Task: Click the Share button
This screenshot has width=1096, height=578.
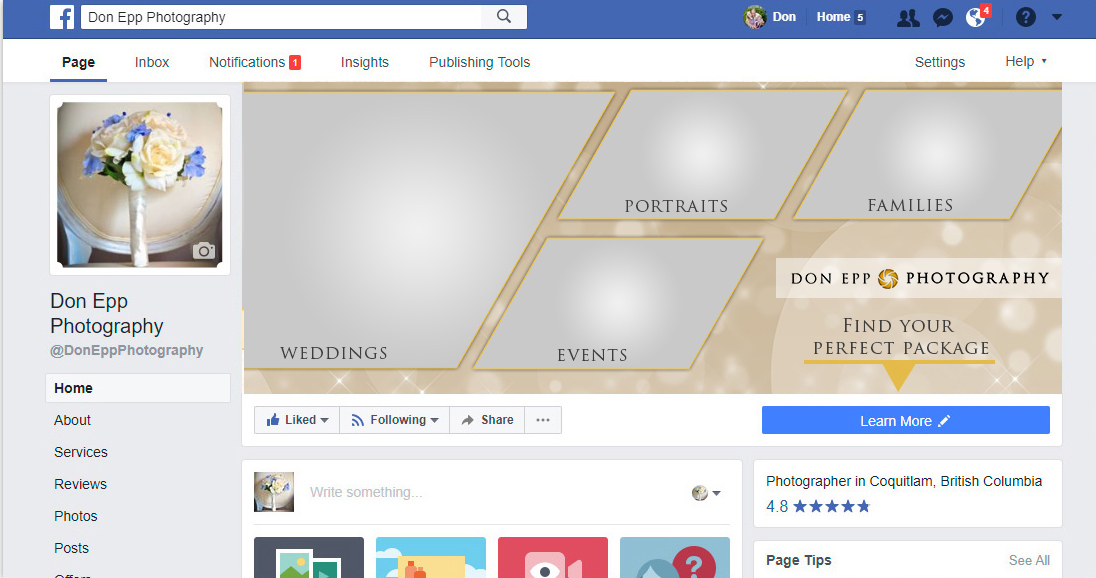Action: 487,420
